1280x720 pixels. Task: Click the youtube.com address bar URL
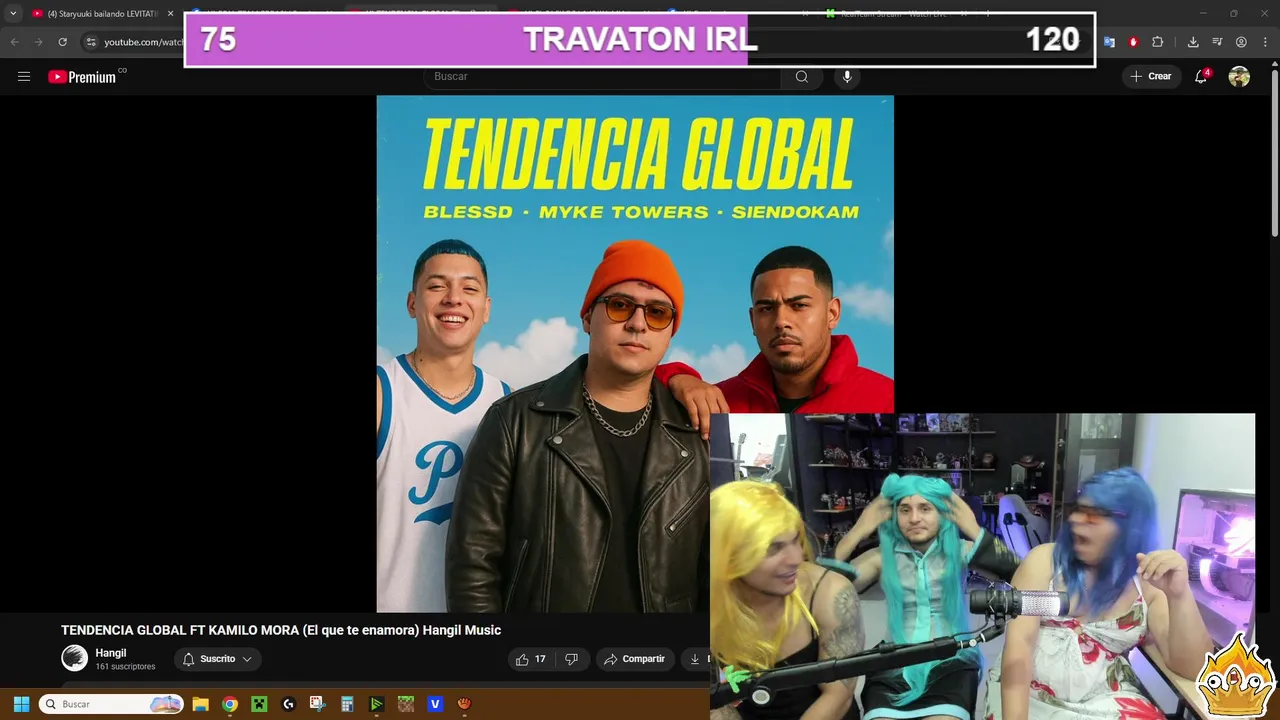click(143, 42)
